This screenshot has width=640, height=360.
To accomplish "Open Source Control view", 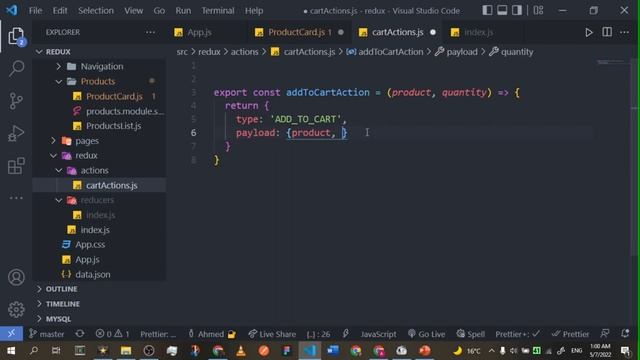I will [16, 101].
